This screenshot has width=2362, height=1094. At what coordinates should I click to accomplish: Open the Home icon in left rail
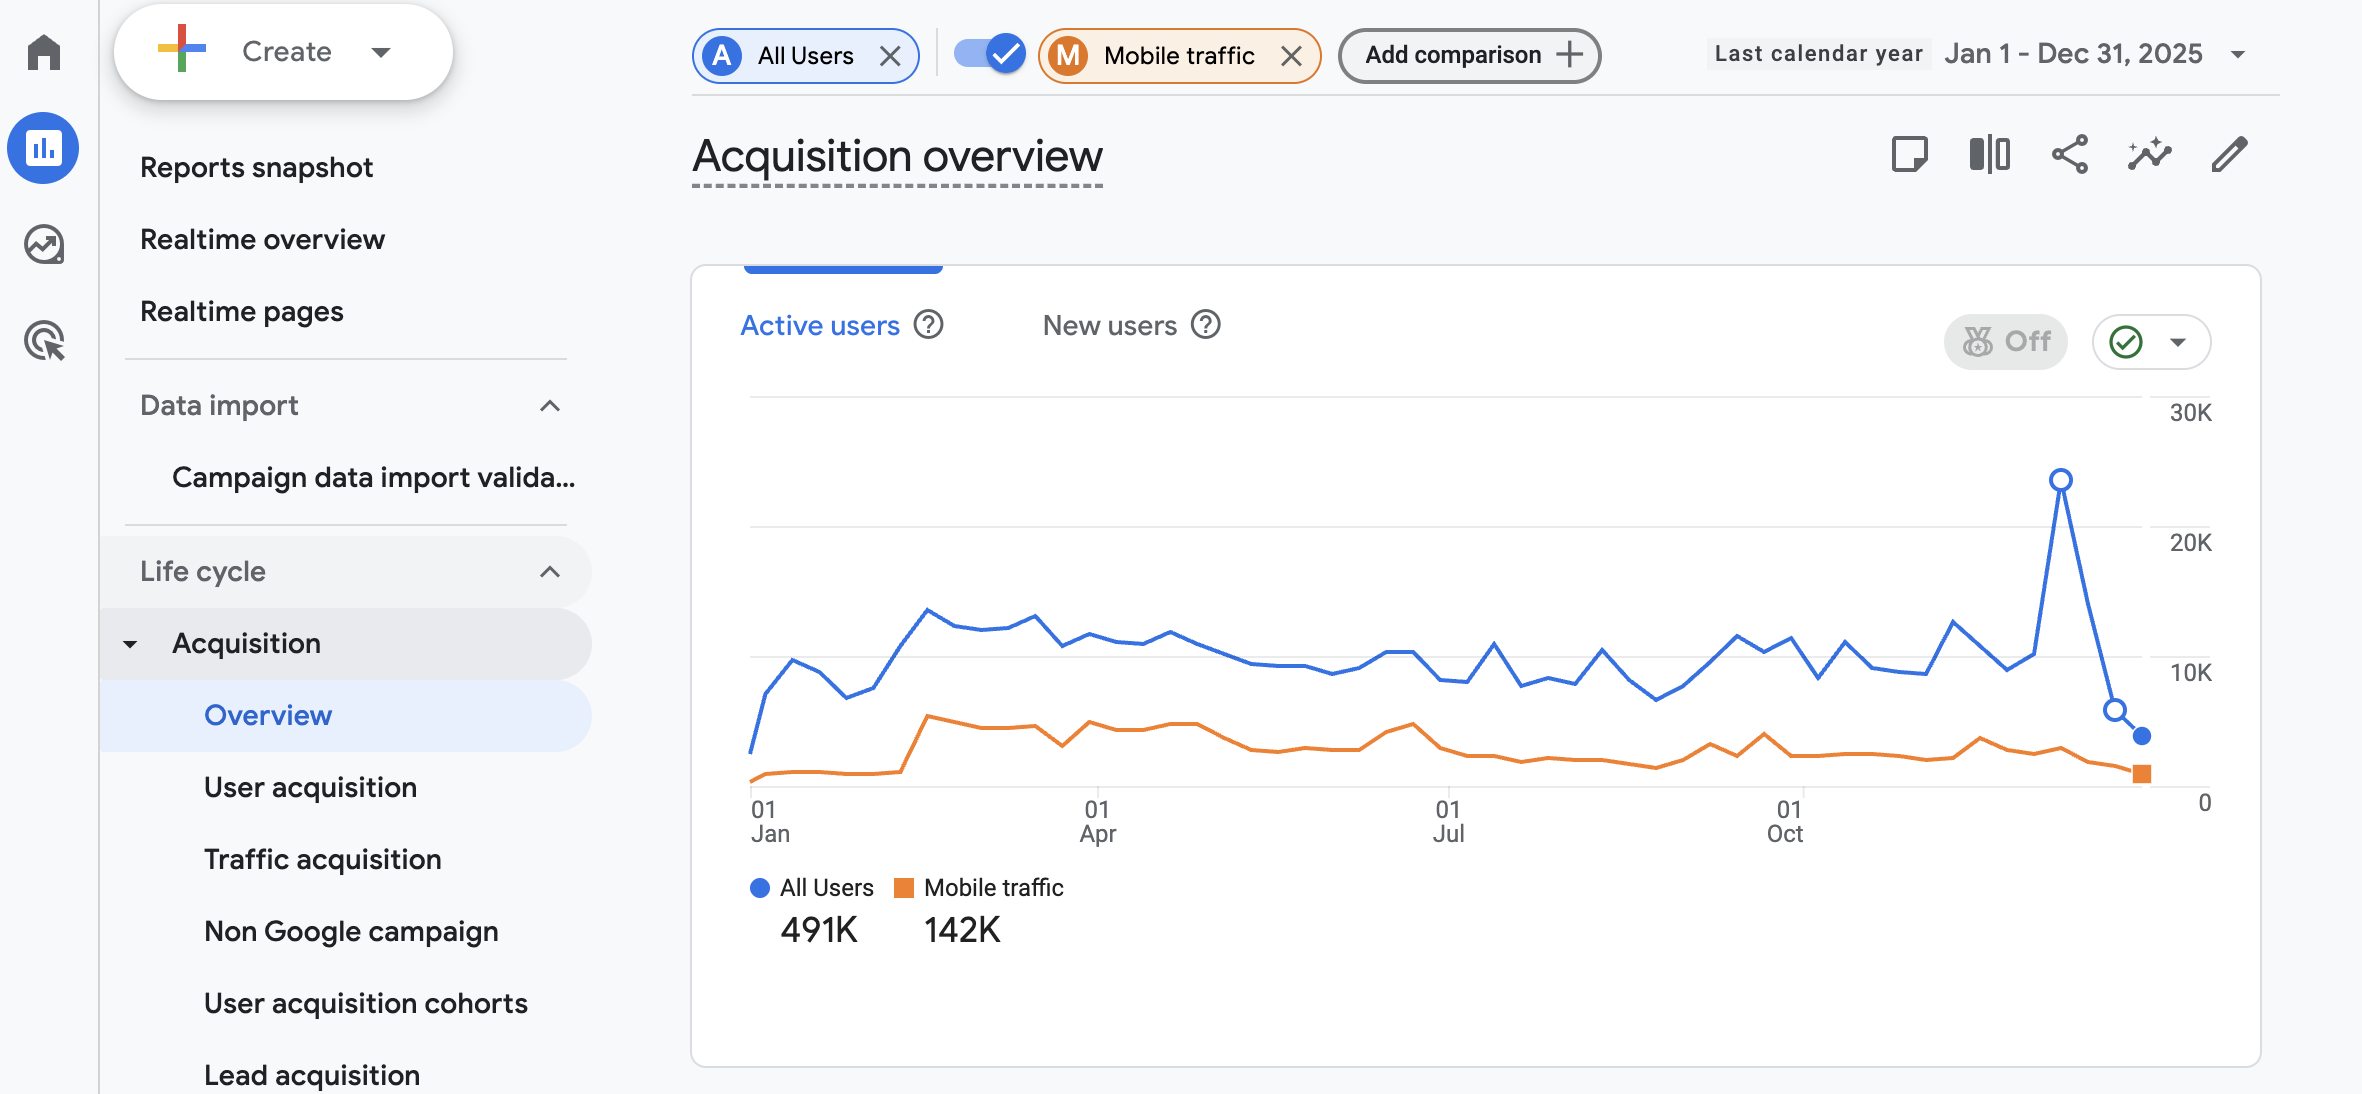(x=44, y=52)
